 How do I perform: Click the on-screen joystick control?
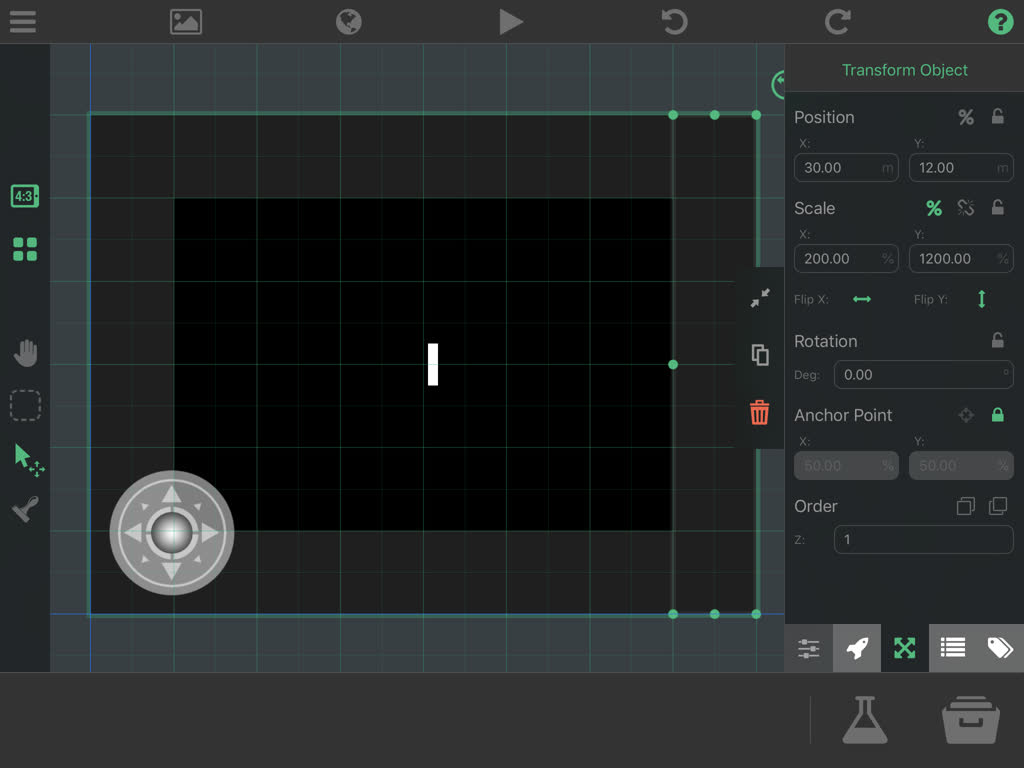tap(172, 532)
